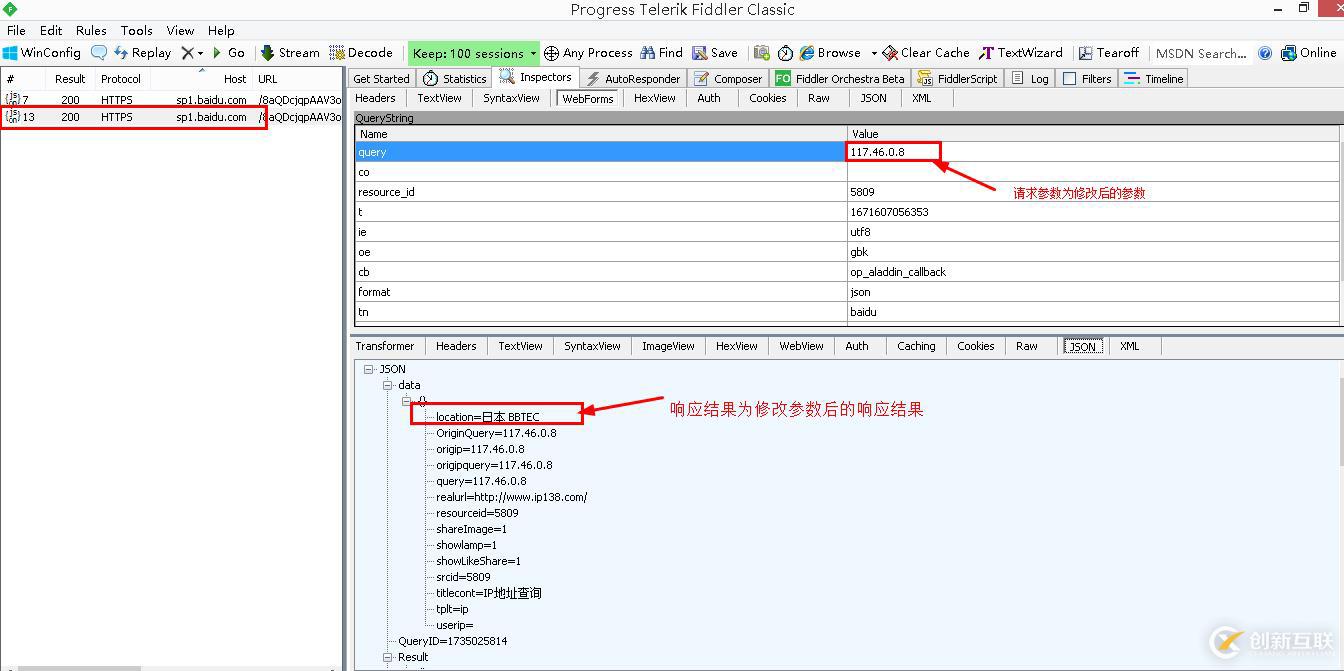Switch to the response Raw tab
Screen dimensions: 1344x671
coord(1027,346)
